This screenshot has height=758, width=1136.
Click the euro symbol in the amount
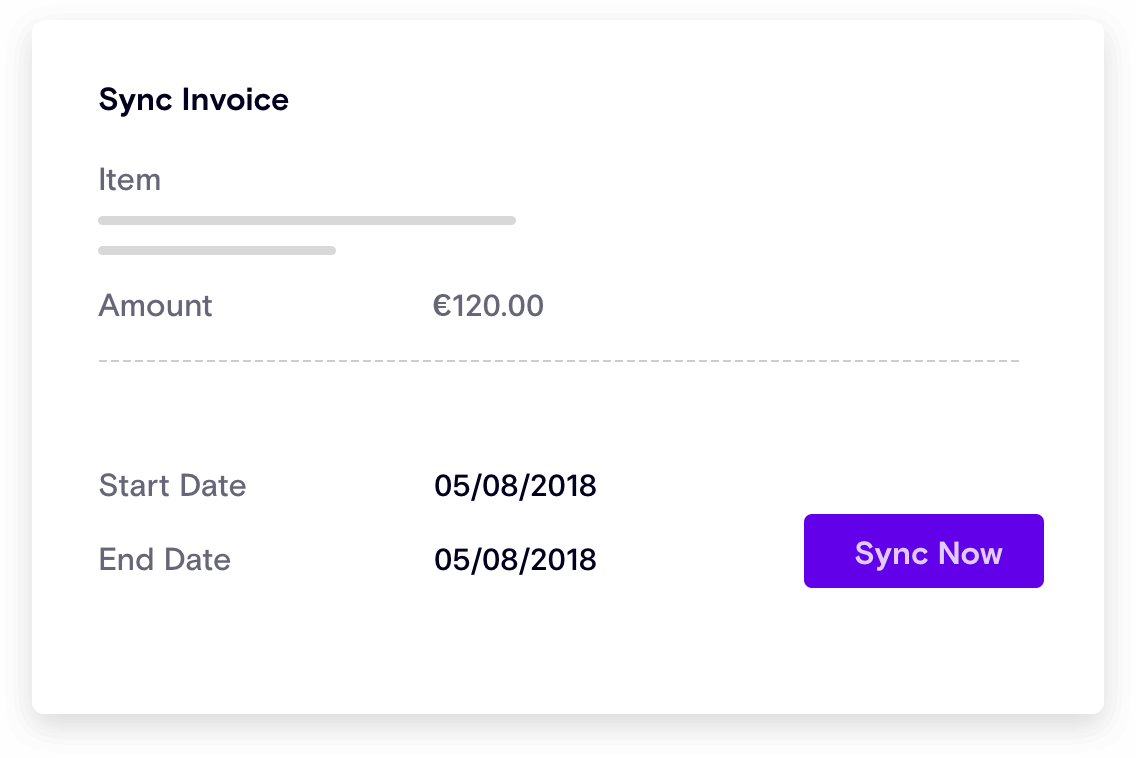(442, 305)
